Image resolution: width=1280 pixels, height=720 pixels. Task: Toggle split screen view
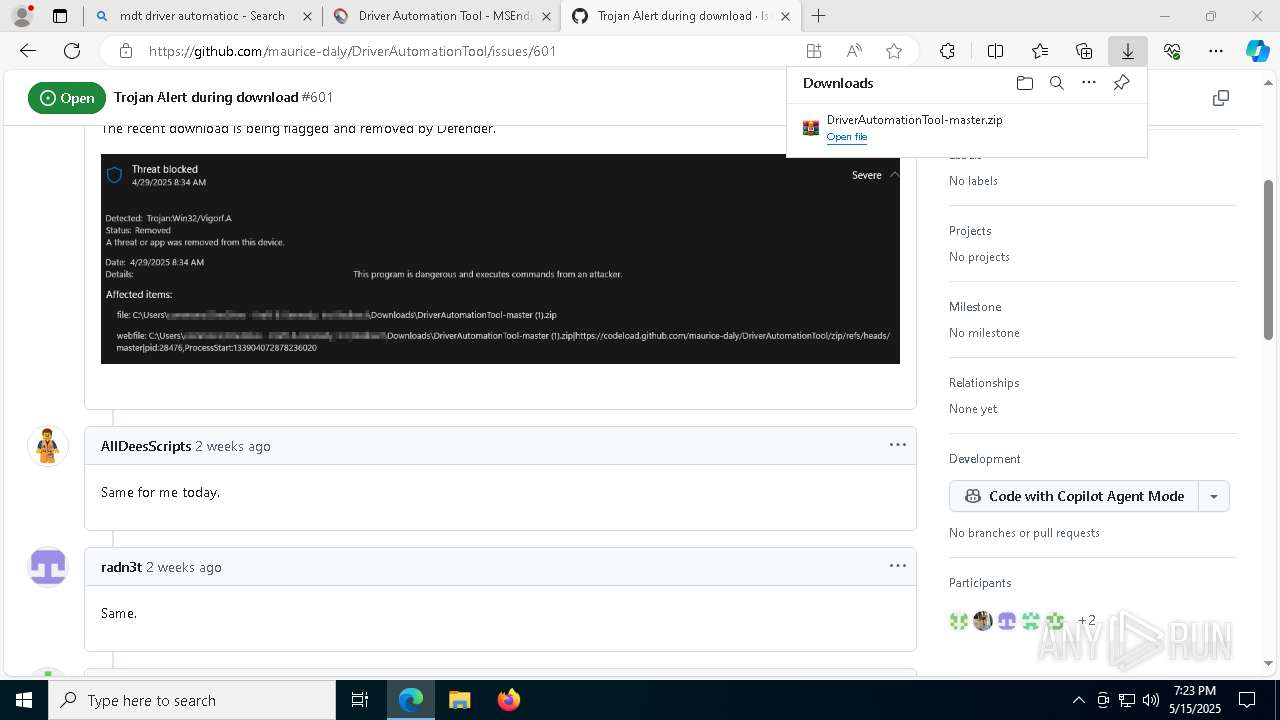(x=995, y=51)
